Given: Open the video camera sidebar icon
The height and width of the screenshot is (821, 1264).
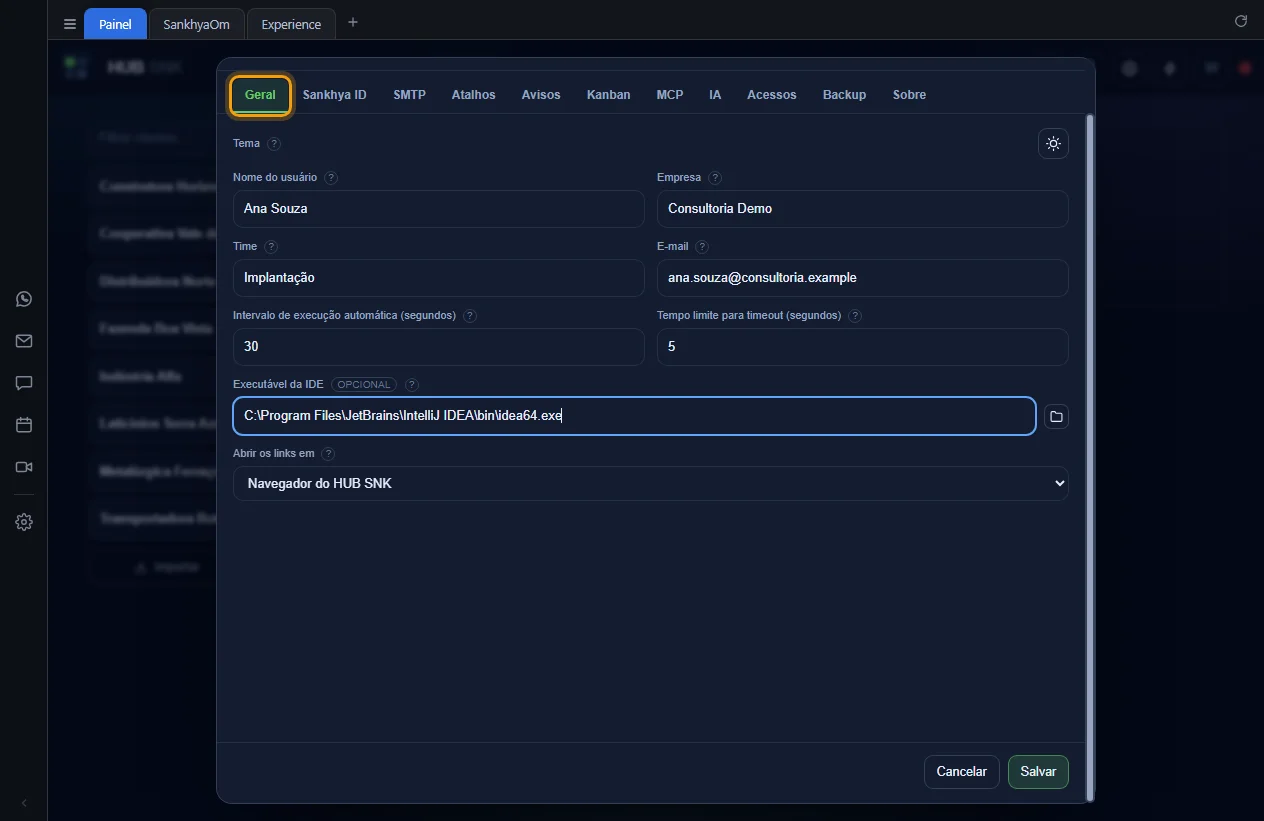Looking at the screenshot, I should [24, 467].
